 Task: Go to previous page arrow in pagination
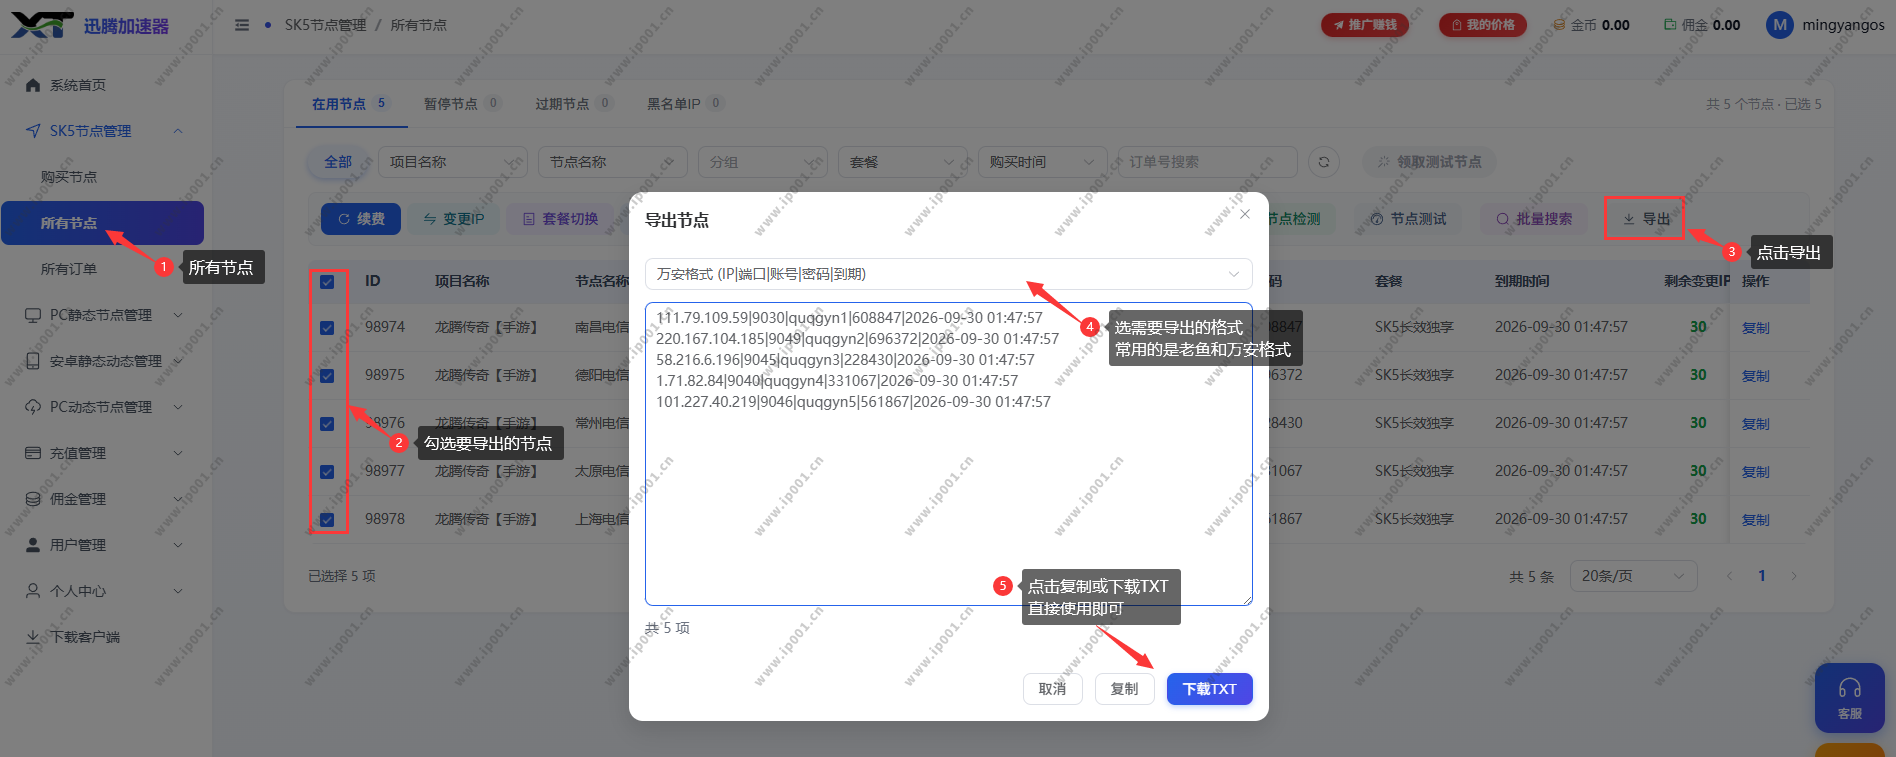click(x=1730, y=576)
